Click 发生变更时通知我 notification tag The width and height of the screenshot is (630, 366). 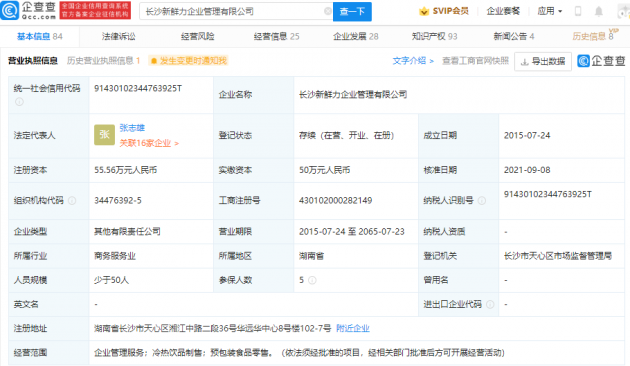coord(188,61)
